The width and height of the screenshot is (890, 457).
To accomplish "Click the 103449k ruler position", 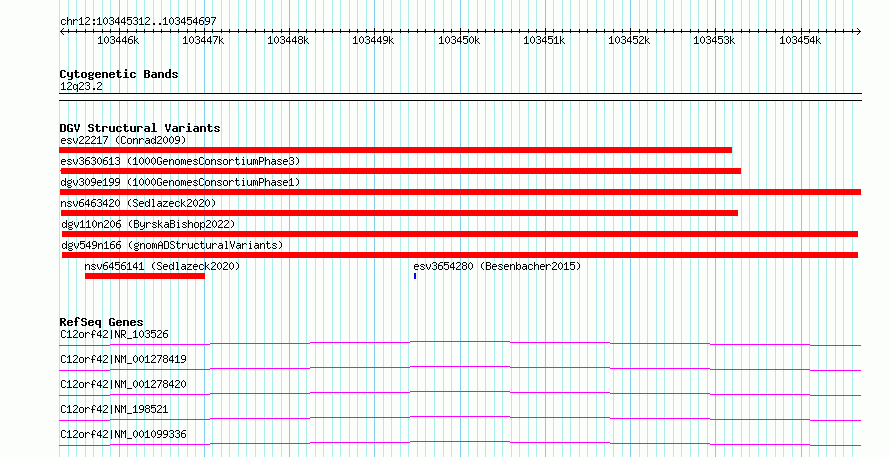I will pyautogui.click(x=373, y=41).
